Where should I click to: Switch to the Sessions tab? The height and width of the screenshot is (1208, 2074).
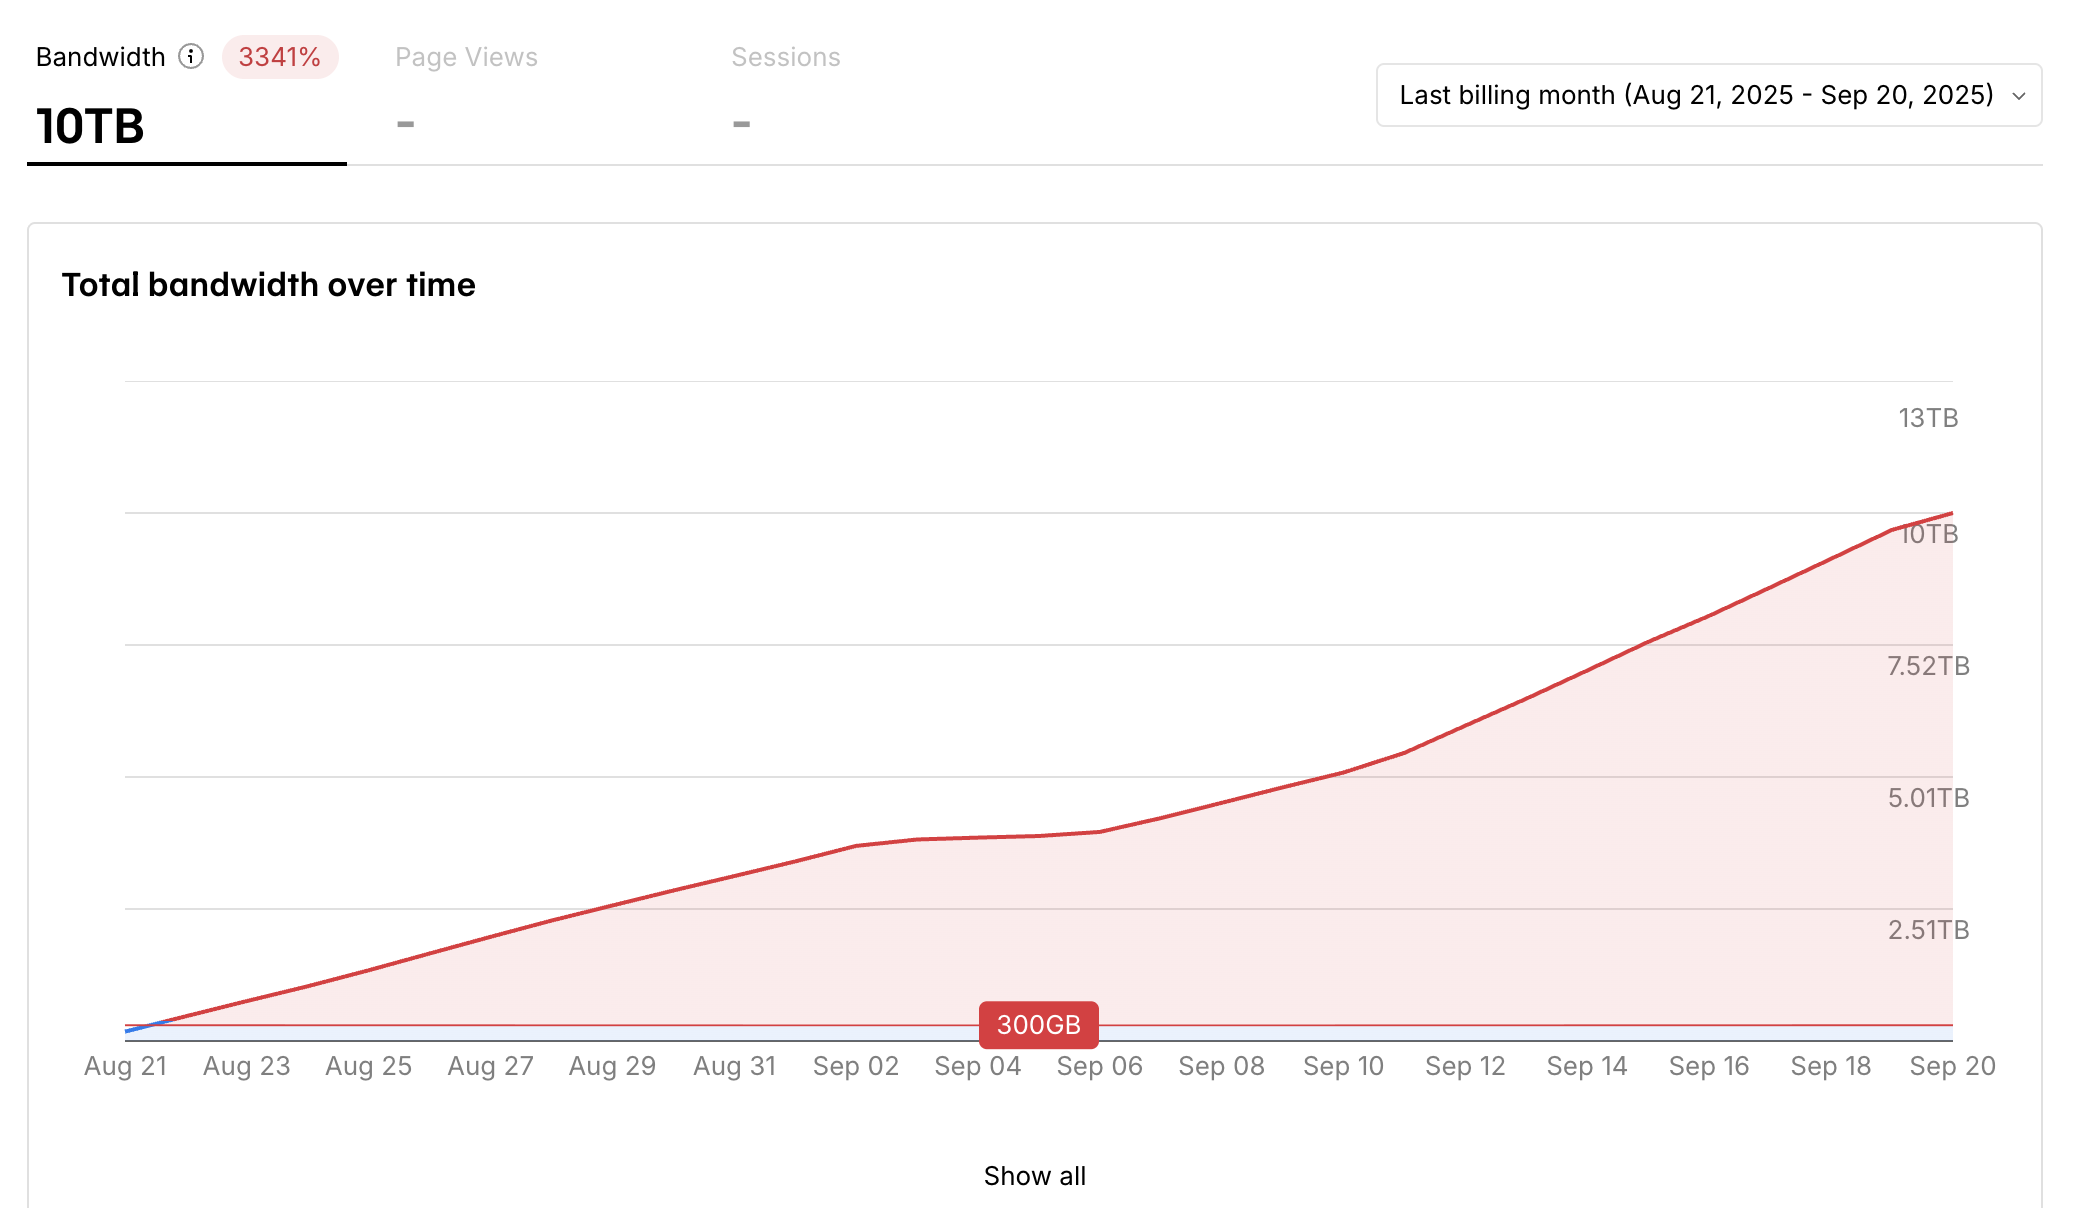click(x=785, y=57)
